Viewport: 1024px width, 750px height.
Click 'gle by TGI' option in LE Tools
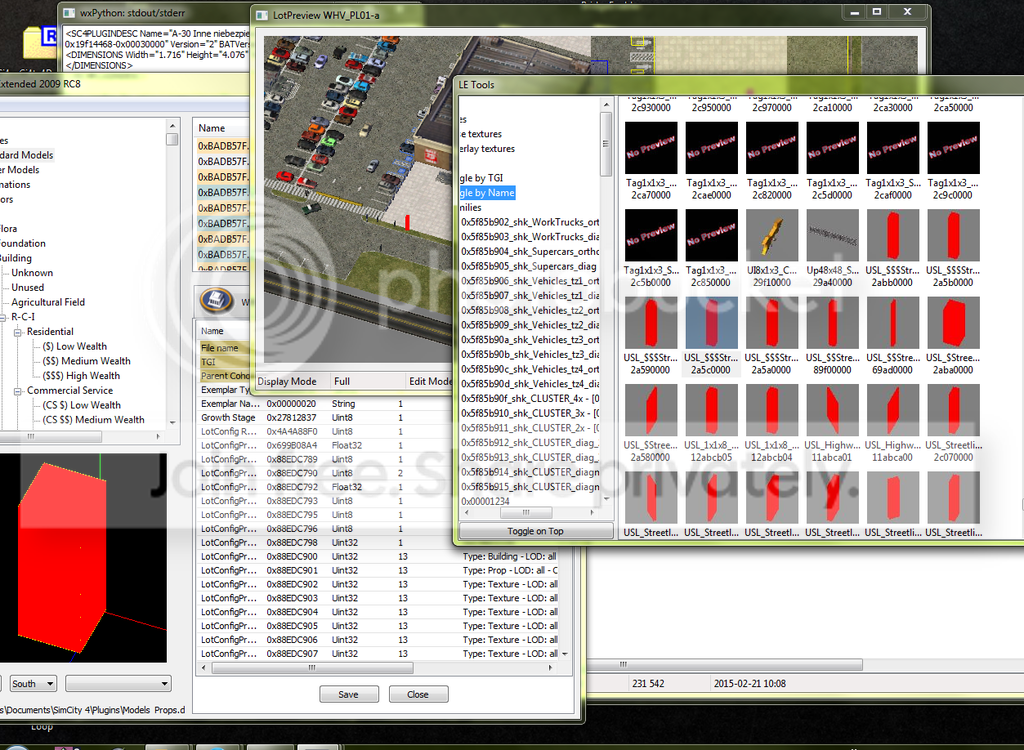tap(481, 178)
